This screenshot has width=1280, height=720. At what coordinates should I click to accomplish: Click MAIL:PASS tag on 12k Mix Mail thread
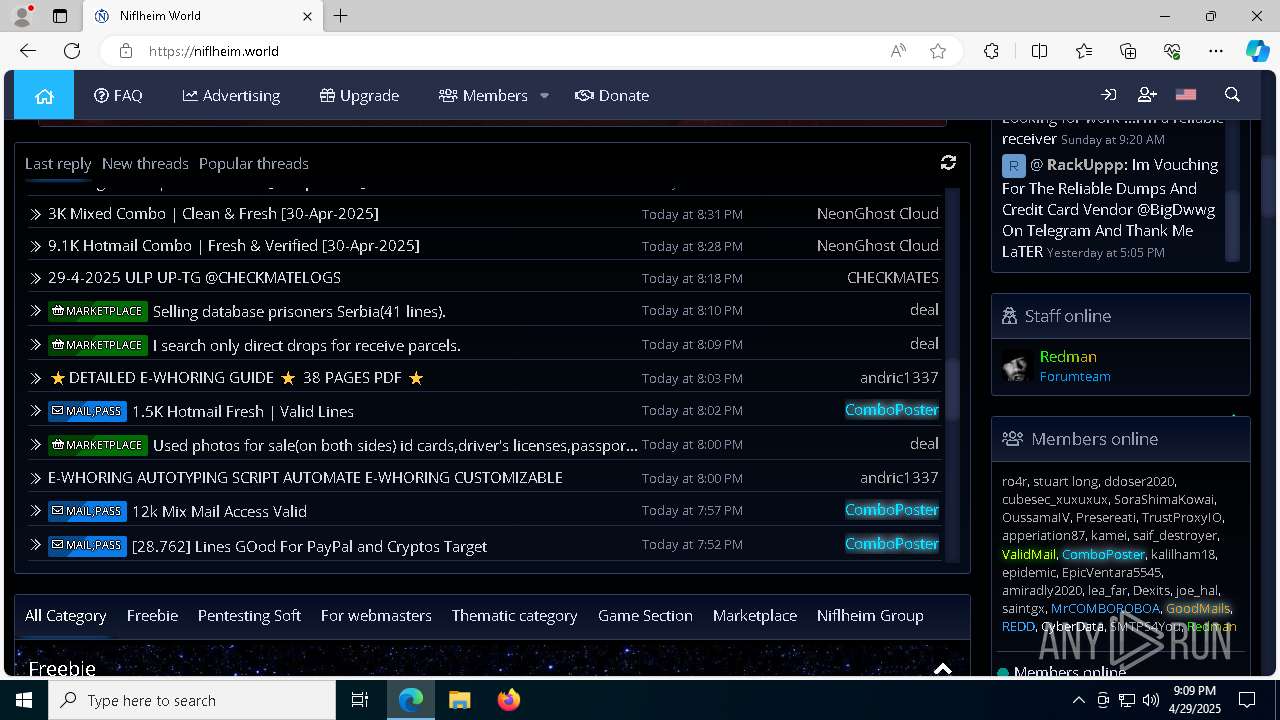[x=87, y=511]
